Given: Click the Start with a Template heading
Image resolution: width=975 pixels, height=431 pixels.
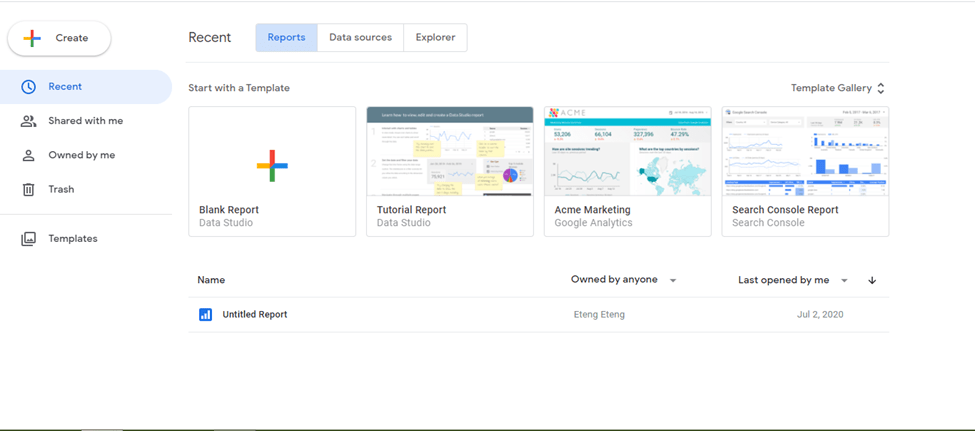Looking at the screenshot, I should click(x=239, y=88).
